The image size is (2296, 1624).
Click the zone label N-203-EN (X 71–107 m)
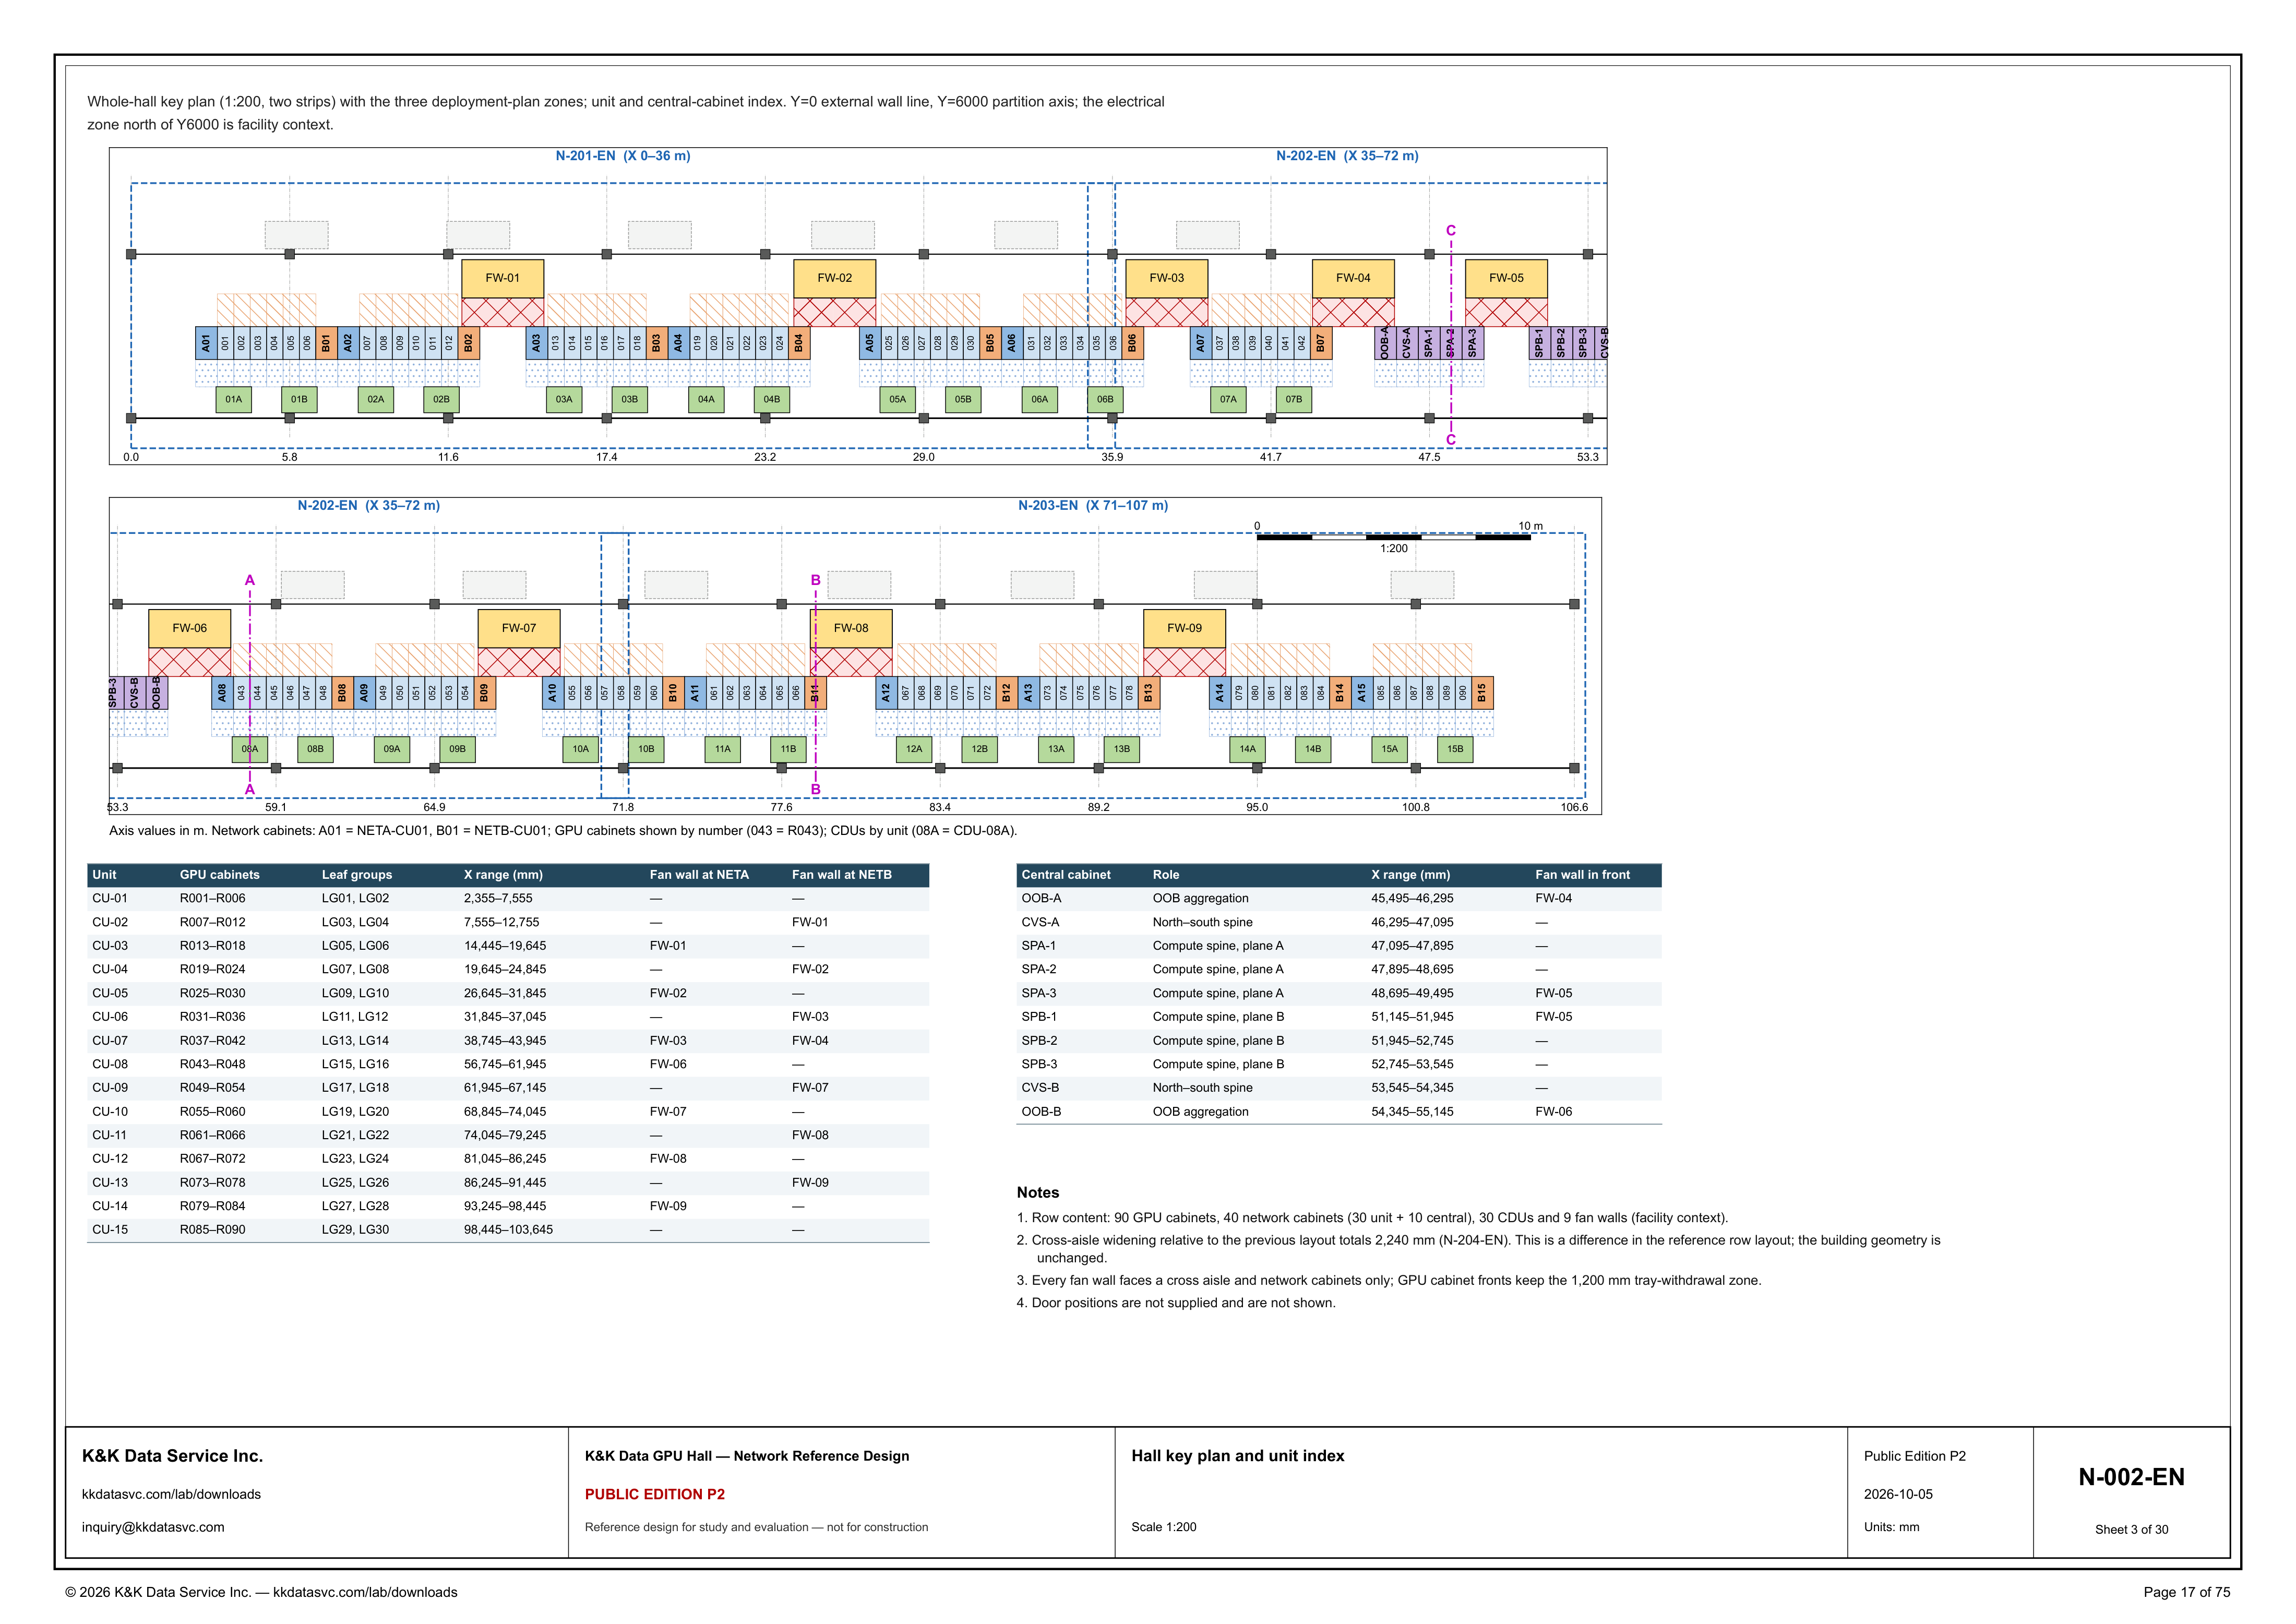(x=1093, y=506)
